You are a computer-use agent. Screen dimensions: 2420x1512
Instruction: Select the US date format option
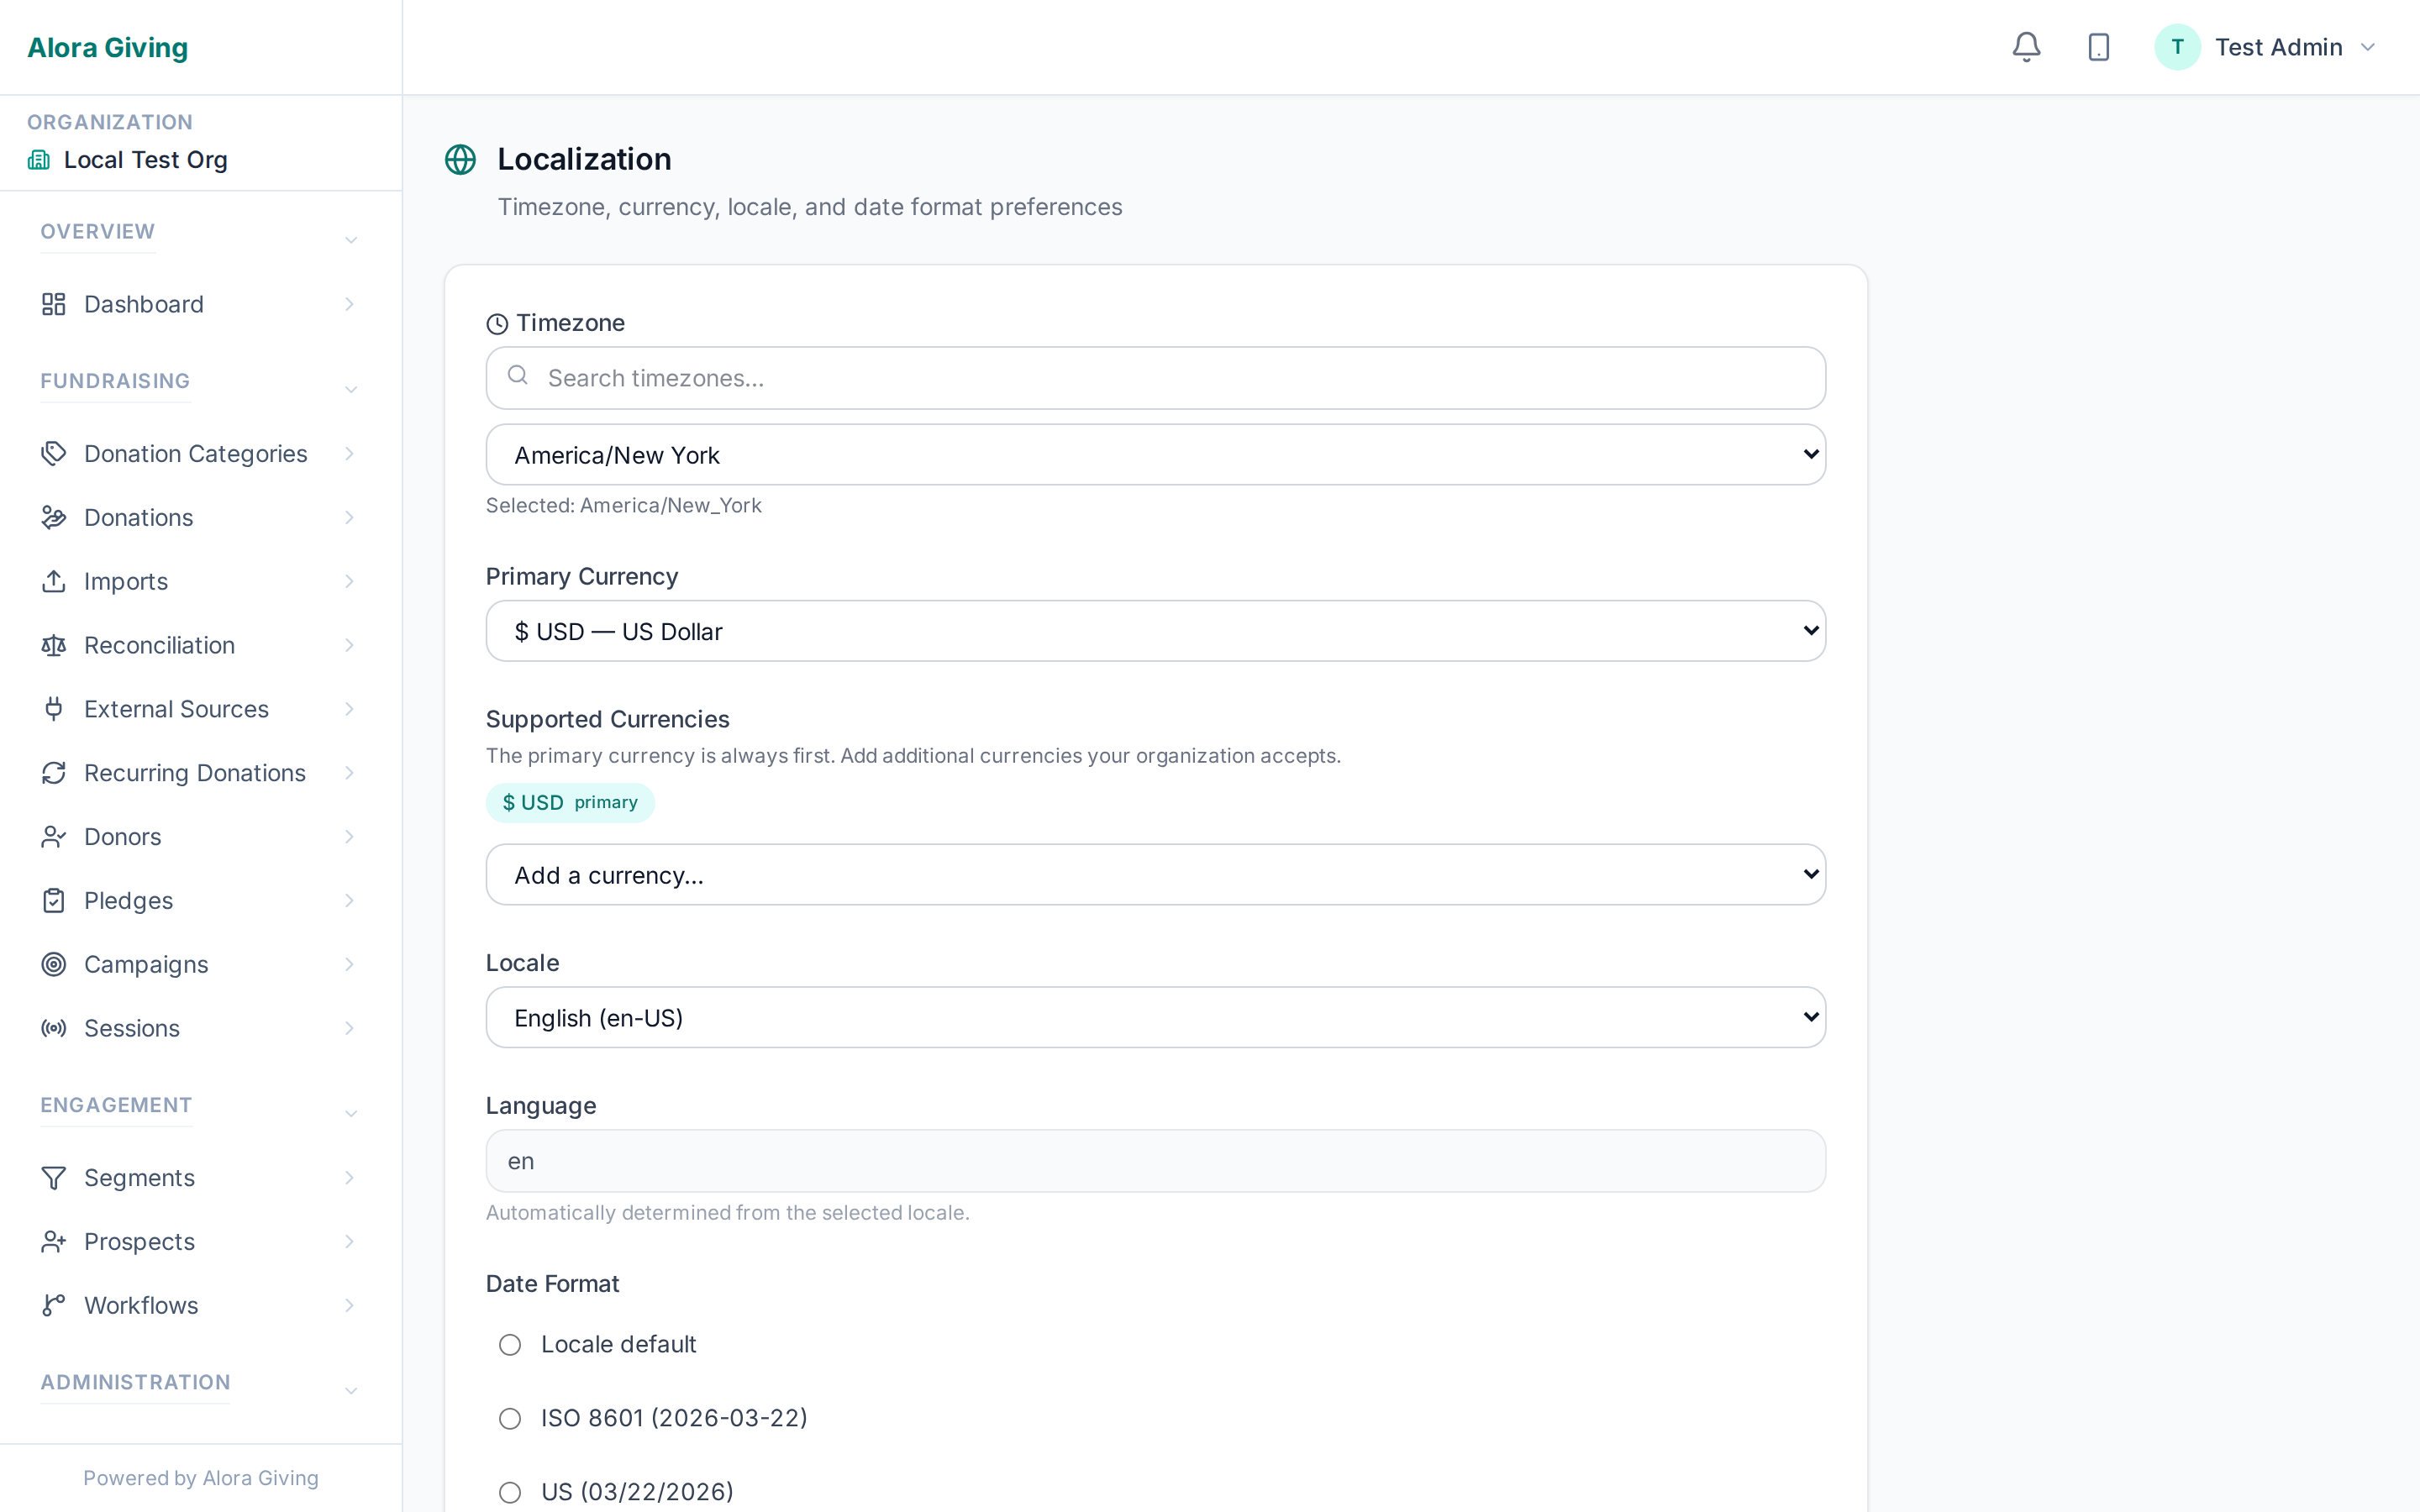point(511,1490)
